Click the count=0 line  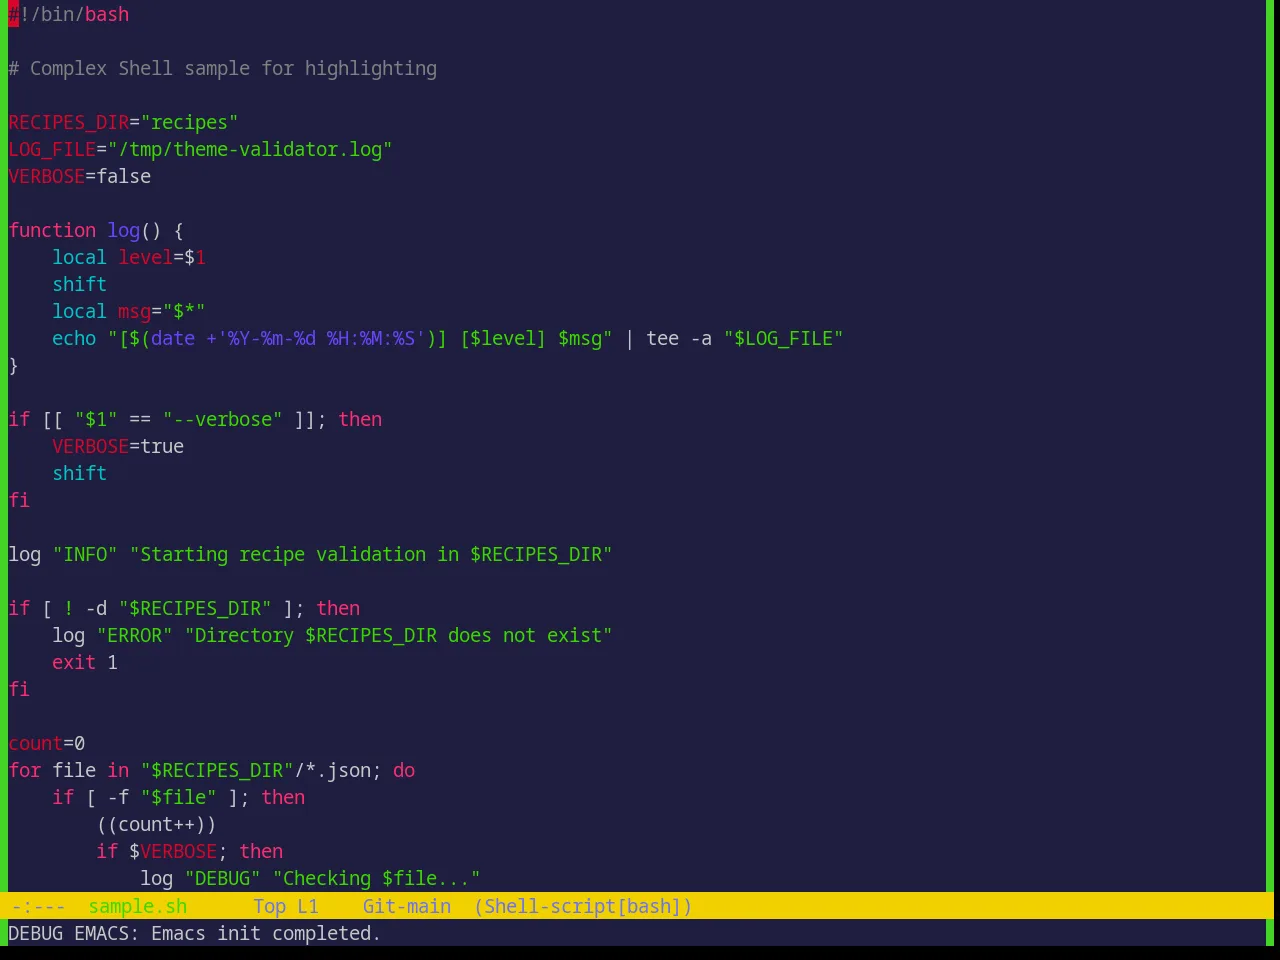point(47,743)
